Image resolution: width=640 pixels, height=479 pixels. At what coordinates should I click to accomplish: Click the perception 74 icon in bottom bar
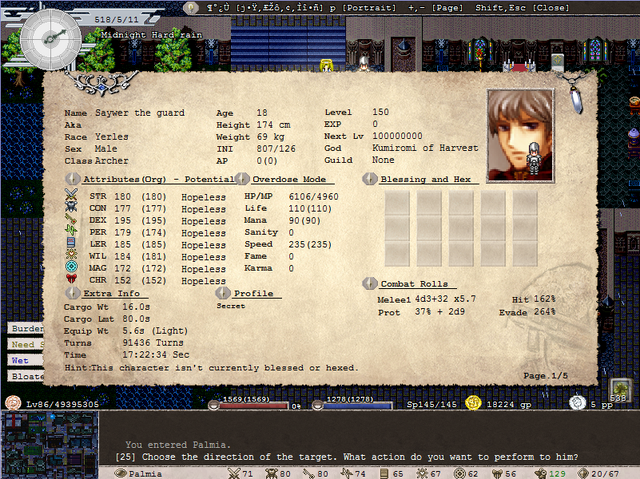point(347,473)
